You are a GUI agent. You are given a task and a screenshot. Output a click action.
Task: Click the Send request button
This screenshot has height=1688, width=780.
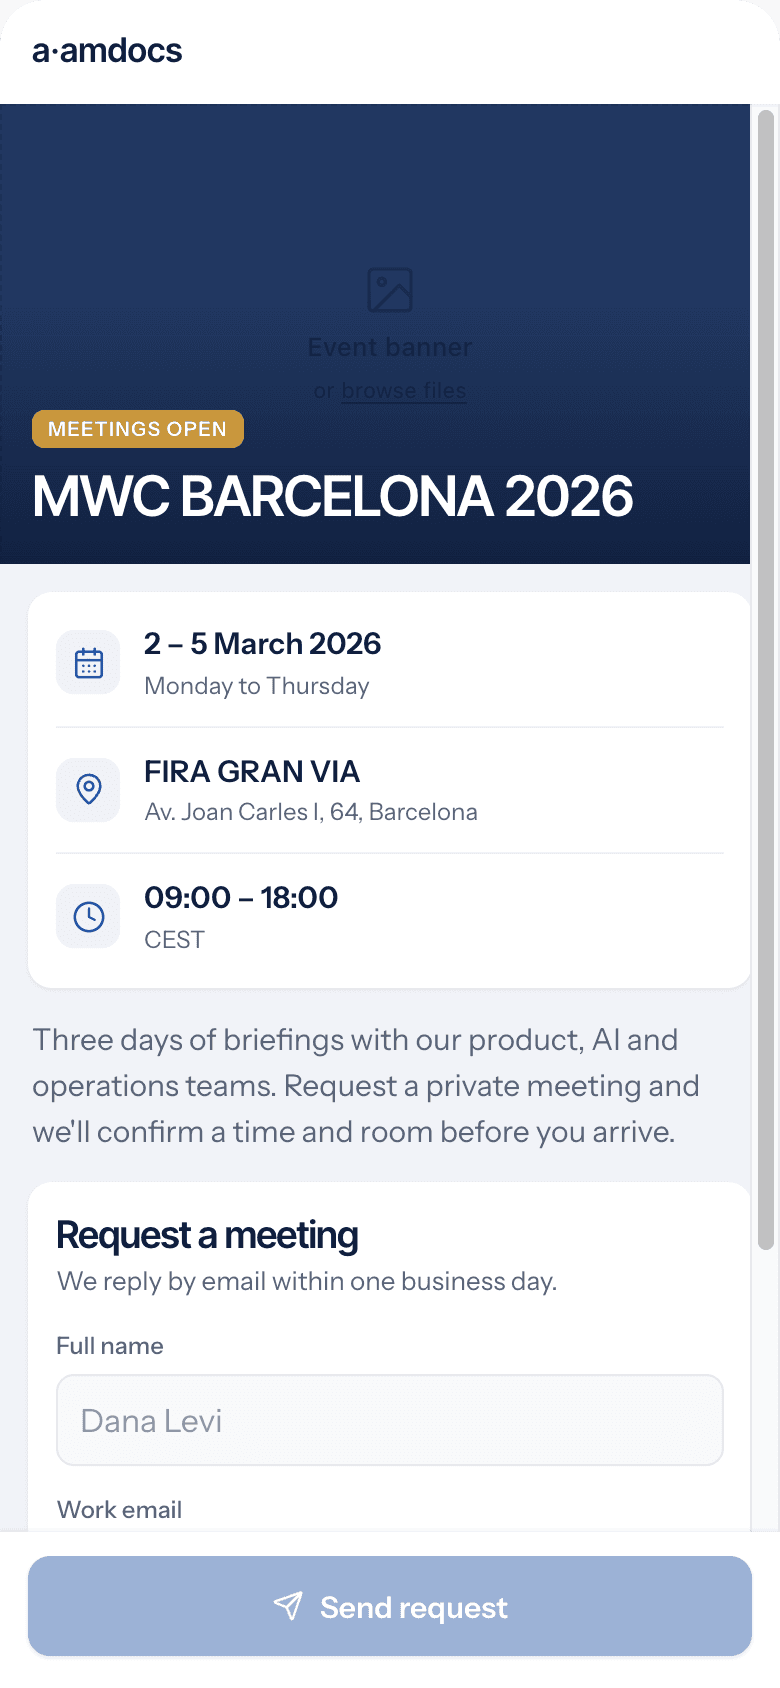pos(390,1606)
